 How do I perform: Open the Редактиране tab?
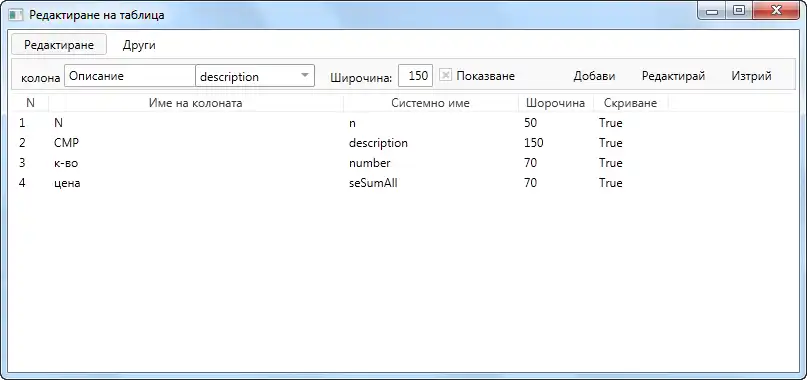(59, 44)
